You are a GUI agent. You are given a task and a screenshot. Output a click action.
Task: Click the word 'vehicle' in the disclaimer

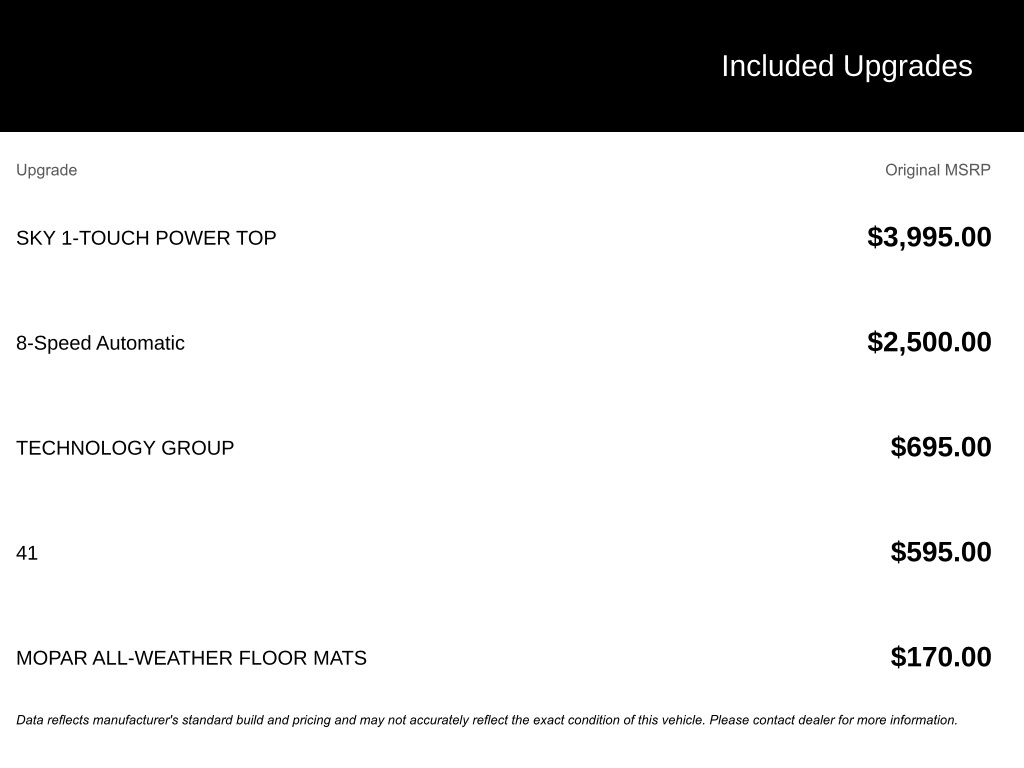click(x=681, y=720)
